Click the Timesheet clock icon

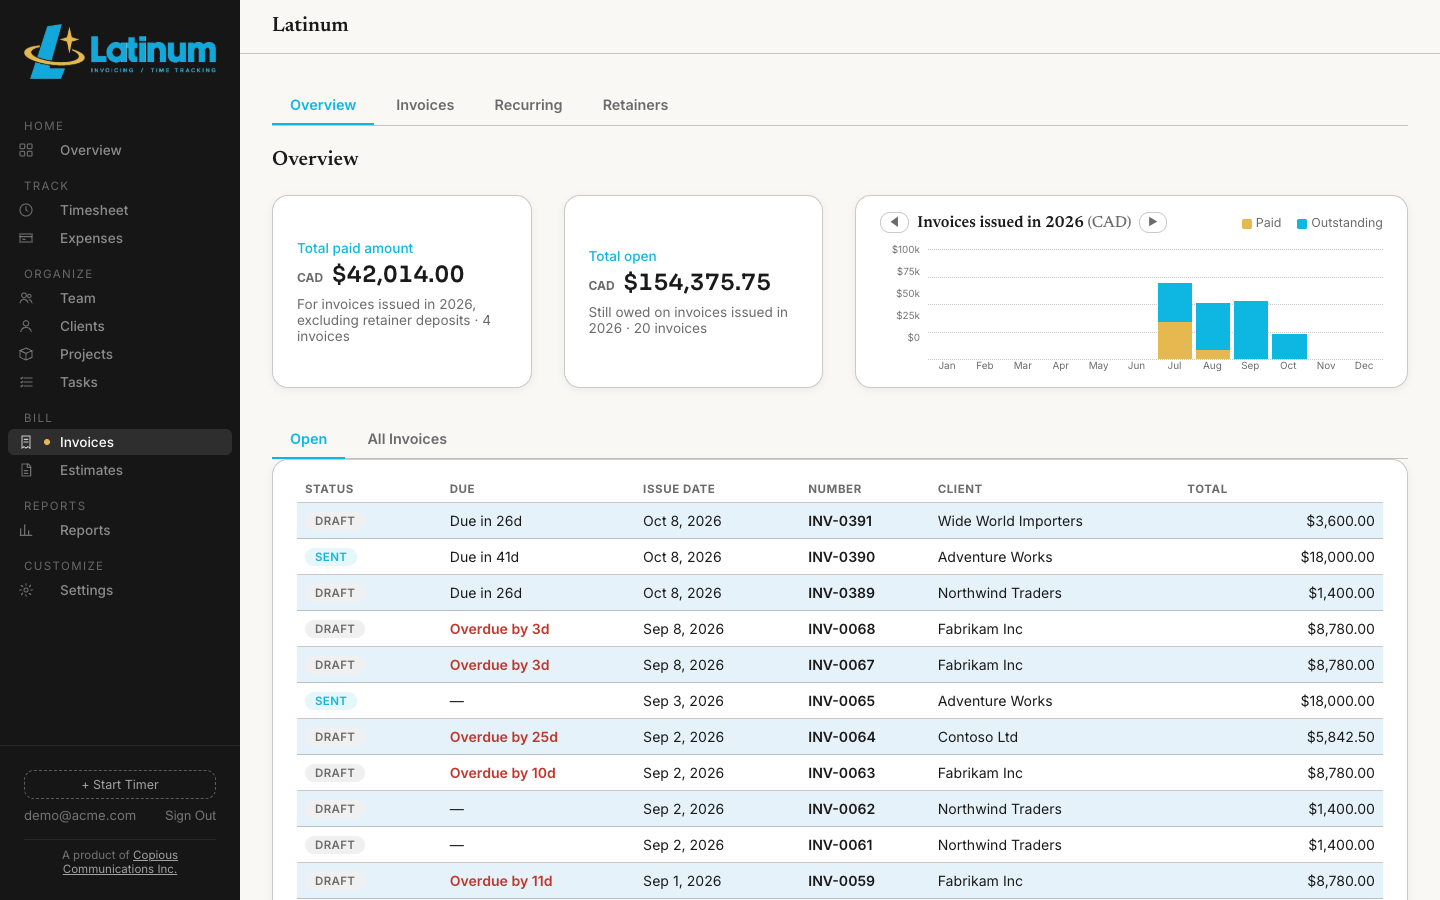click(26, 210)
